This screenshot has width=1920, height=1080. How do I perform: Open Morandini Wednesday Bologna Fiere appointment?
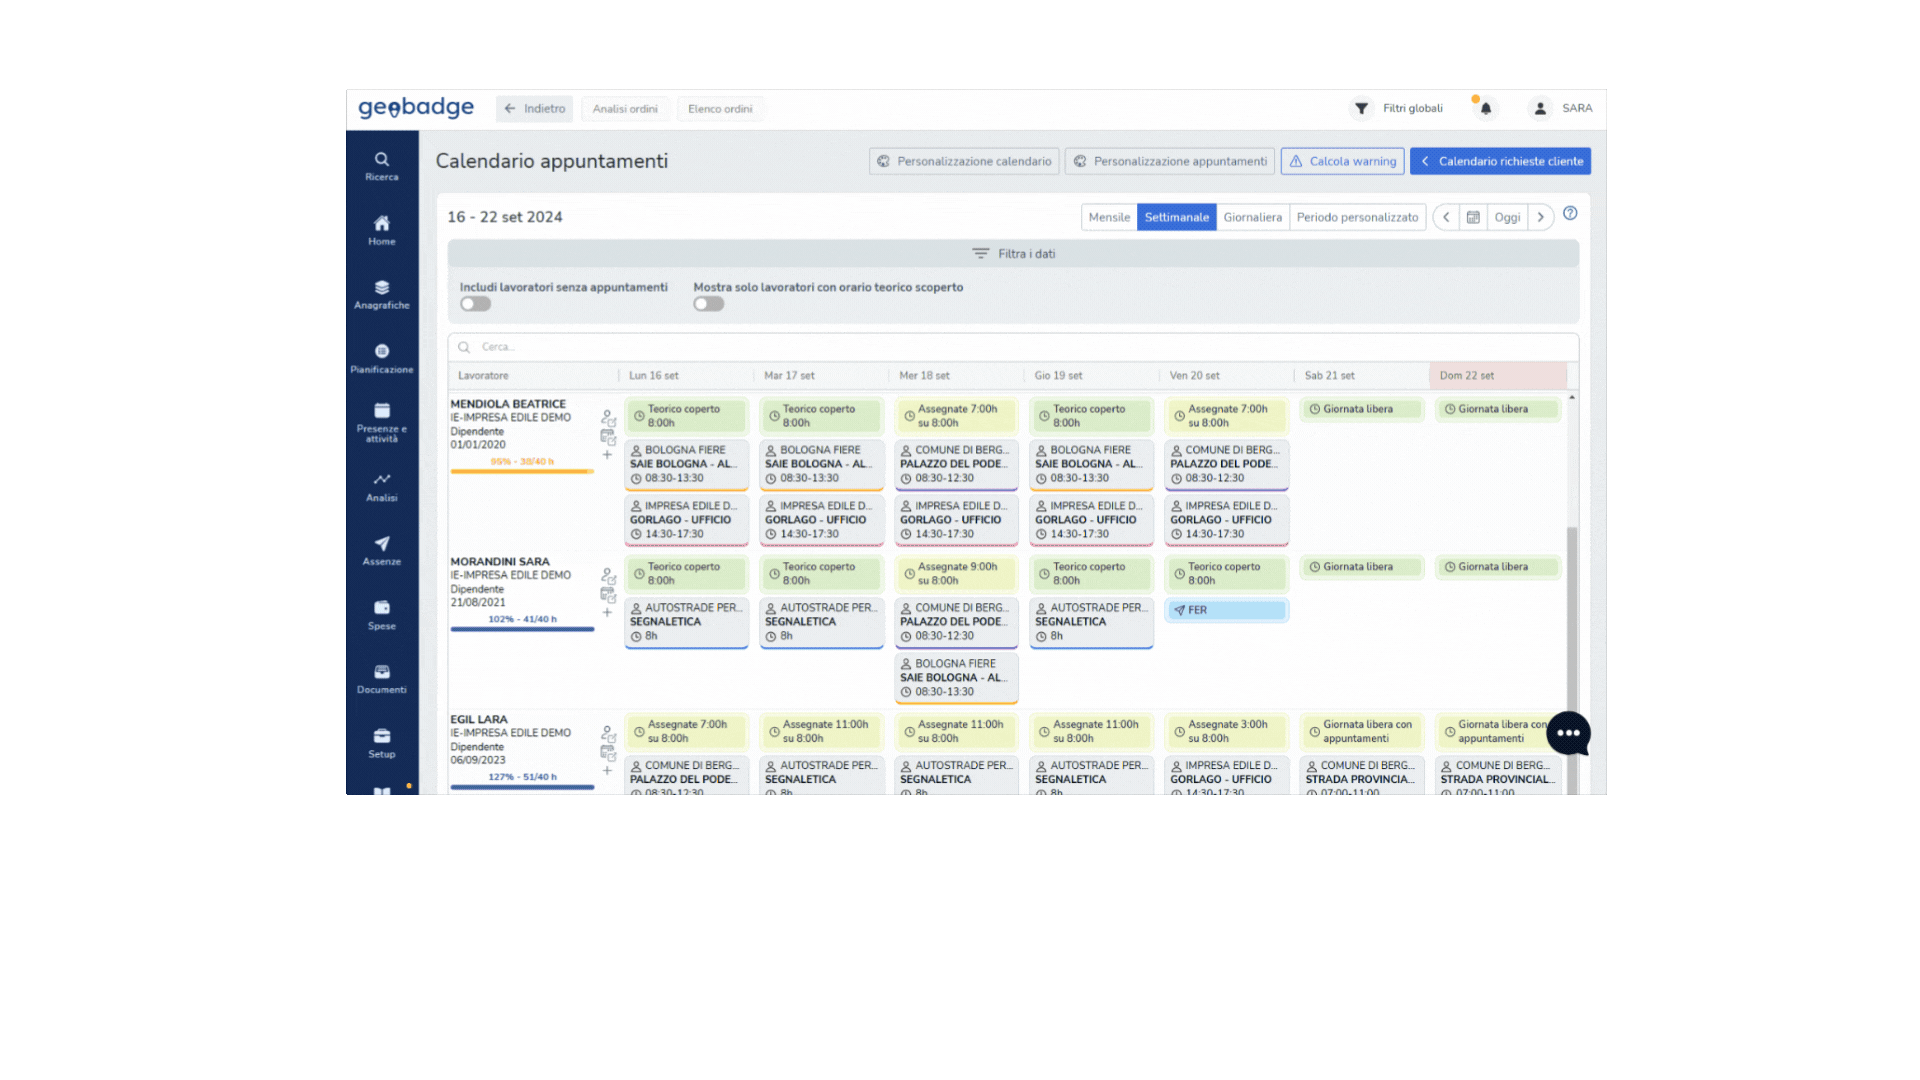[956, 678]
